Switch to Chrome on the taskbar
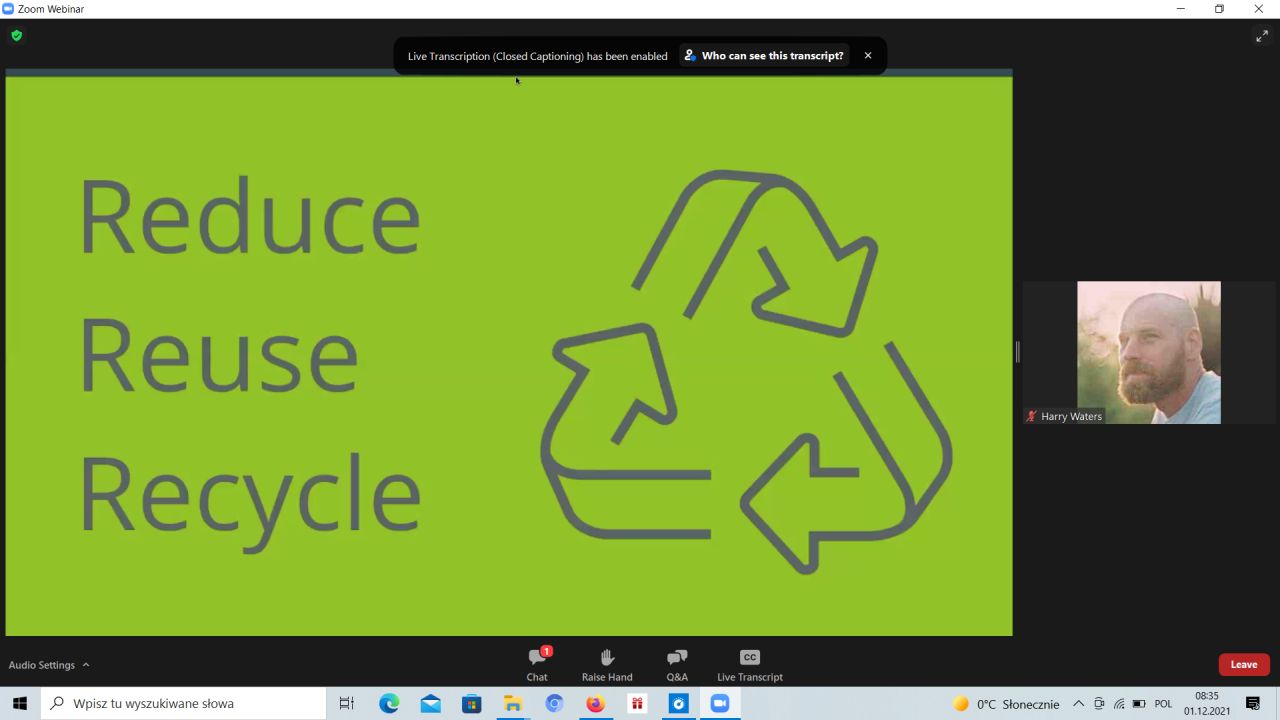1280x720 pixels. coord(554,704)
